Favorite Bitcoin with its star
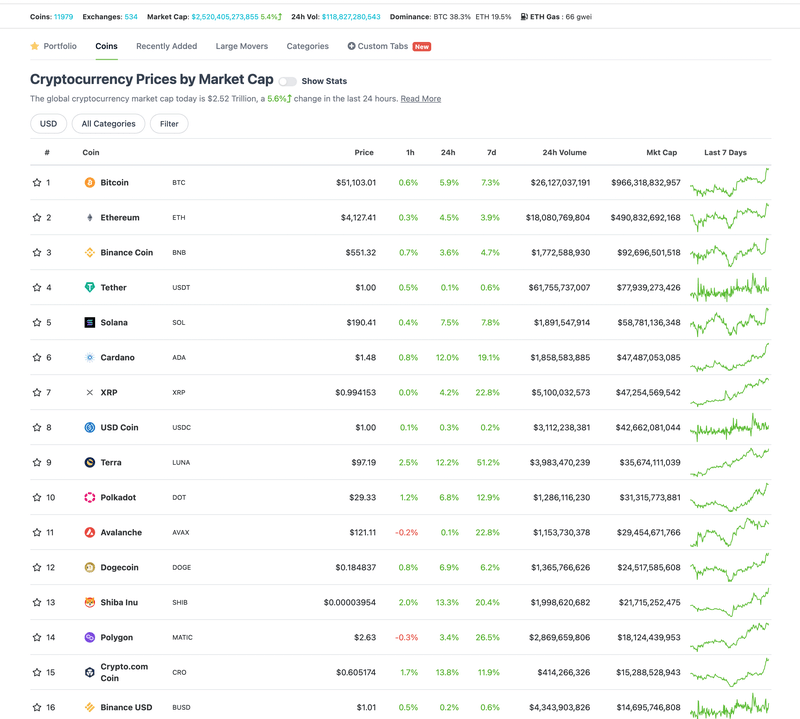The width and height of the screenshot is (800, 719). (x=37, y=183)
